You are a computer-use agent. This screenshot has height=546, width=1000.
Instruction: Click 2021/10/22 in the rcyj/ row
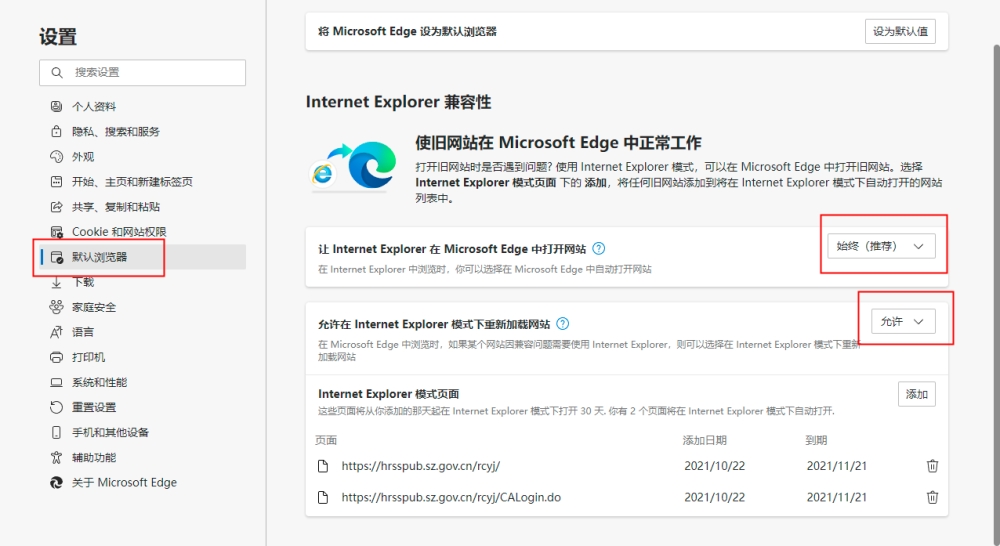pos(714,466)
